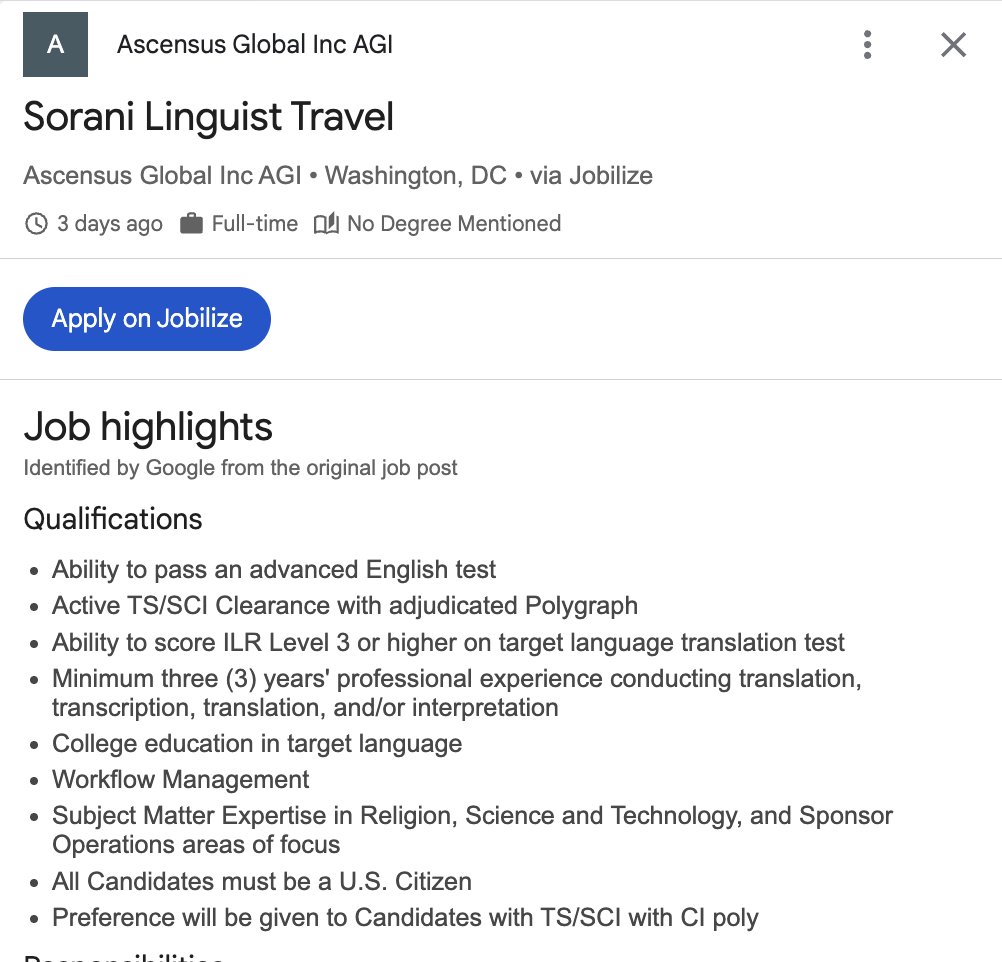Click the College education in target language bullet
The width and height of the screenshot is (1002, 962).
(257, 744)
